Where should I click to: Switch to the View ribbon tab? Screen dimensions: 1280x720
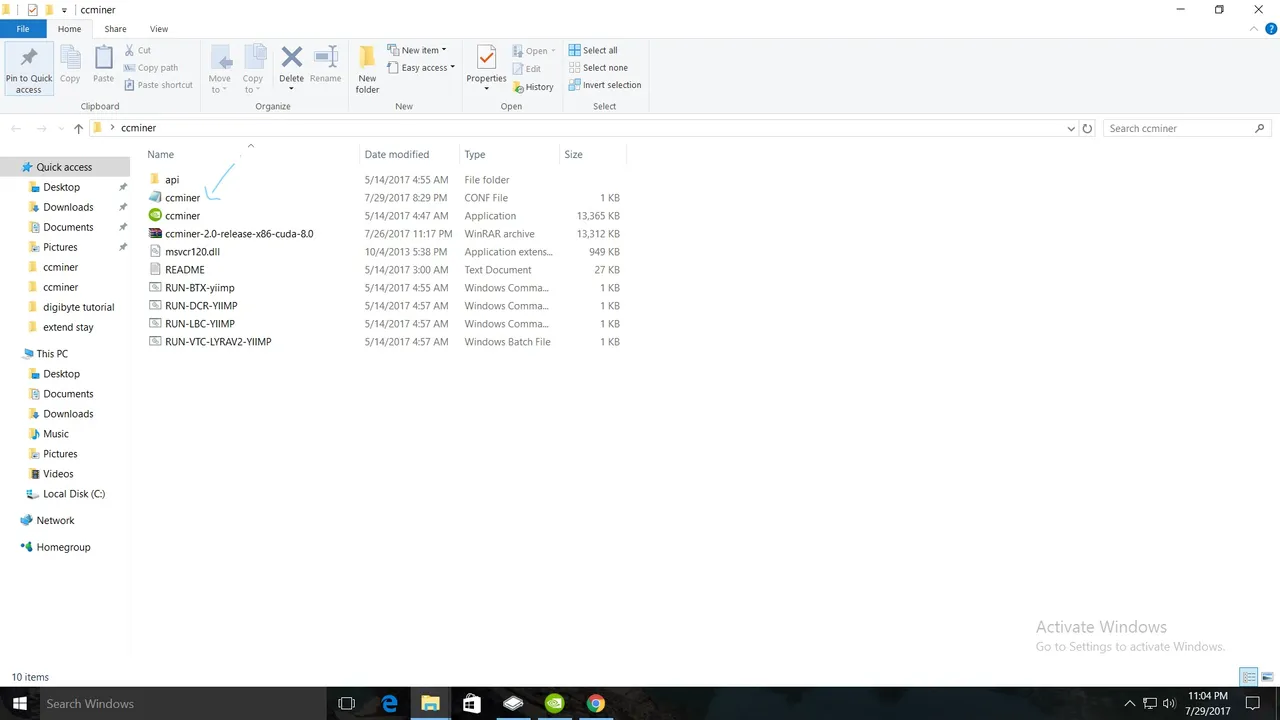click(x=159, y=29)
